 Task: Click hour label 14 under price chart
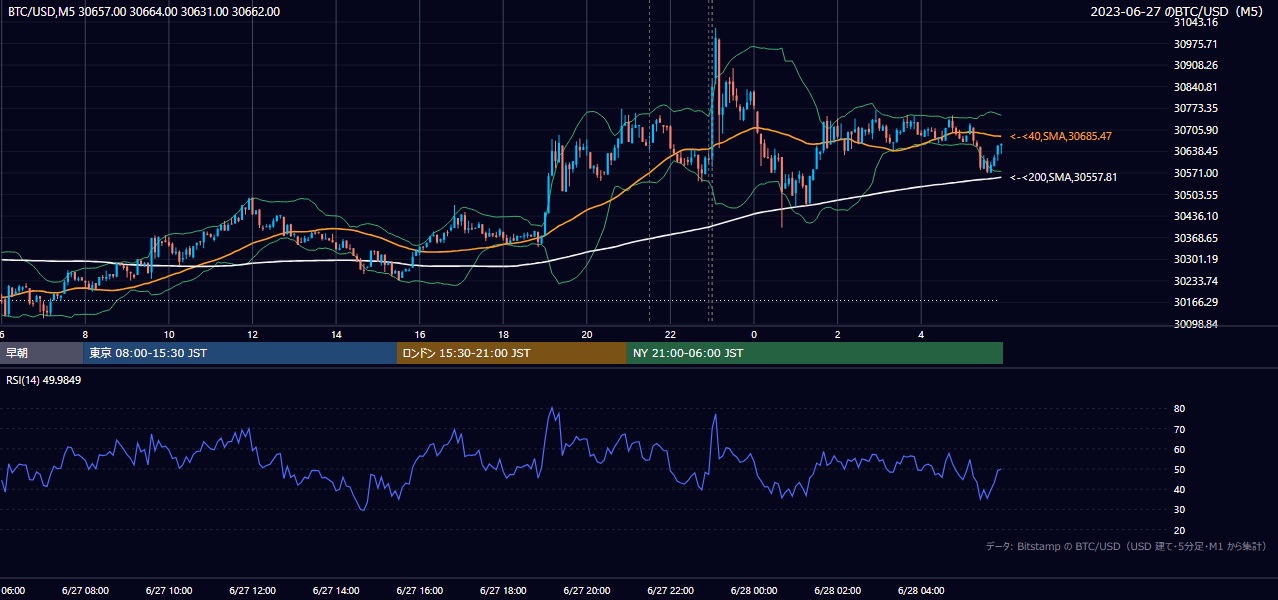[x=336, y=335]
